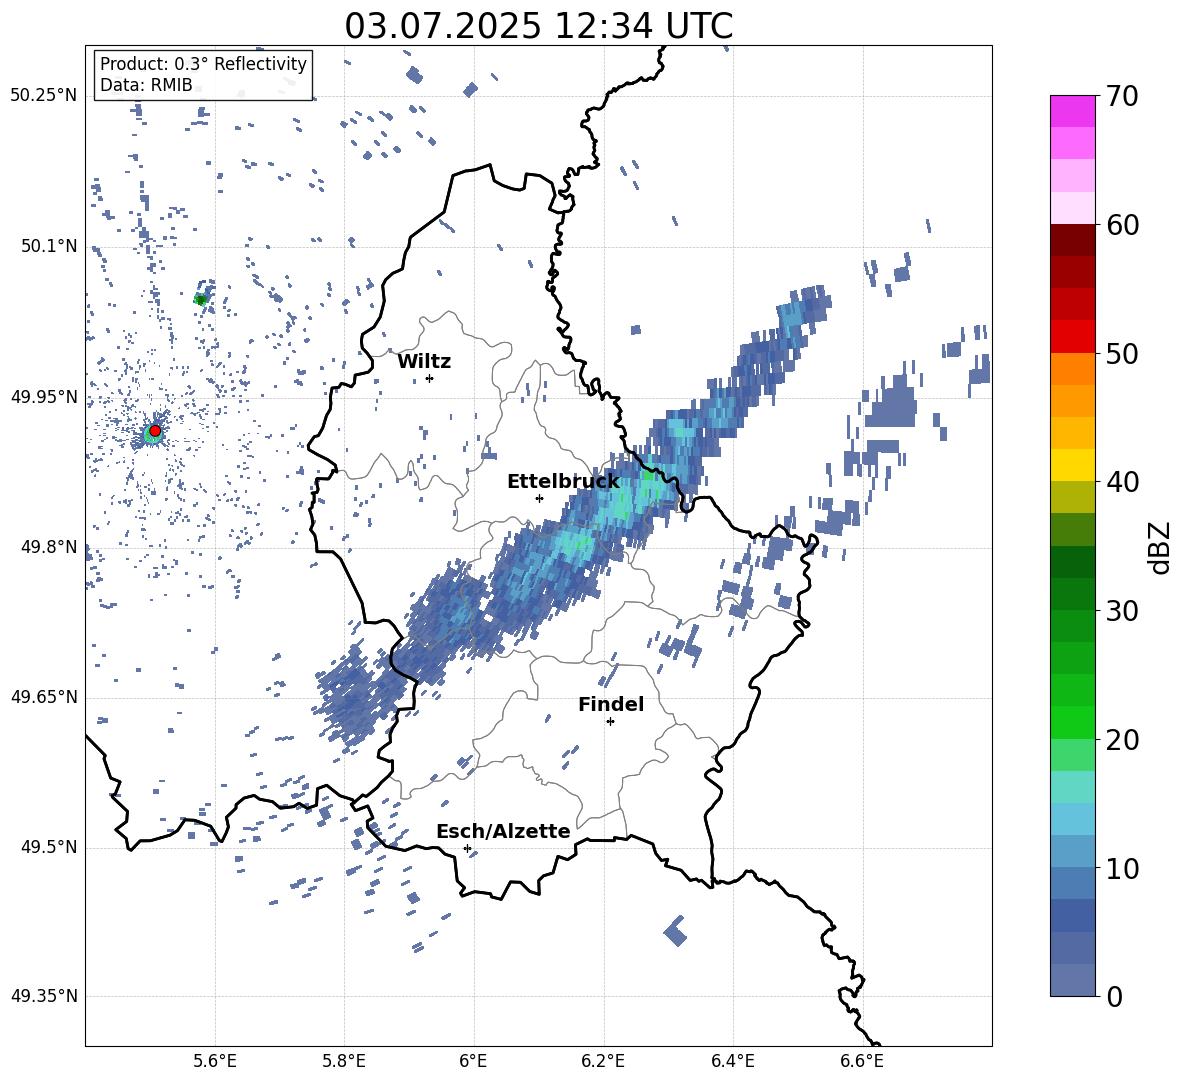This screenshot has width=1184, height=1081.
Task: Click the 49.5°N latitude label
Action: pyautogui.click(x=48, y=848)
